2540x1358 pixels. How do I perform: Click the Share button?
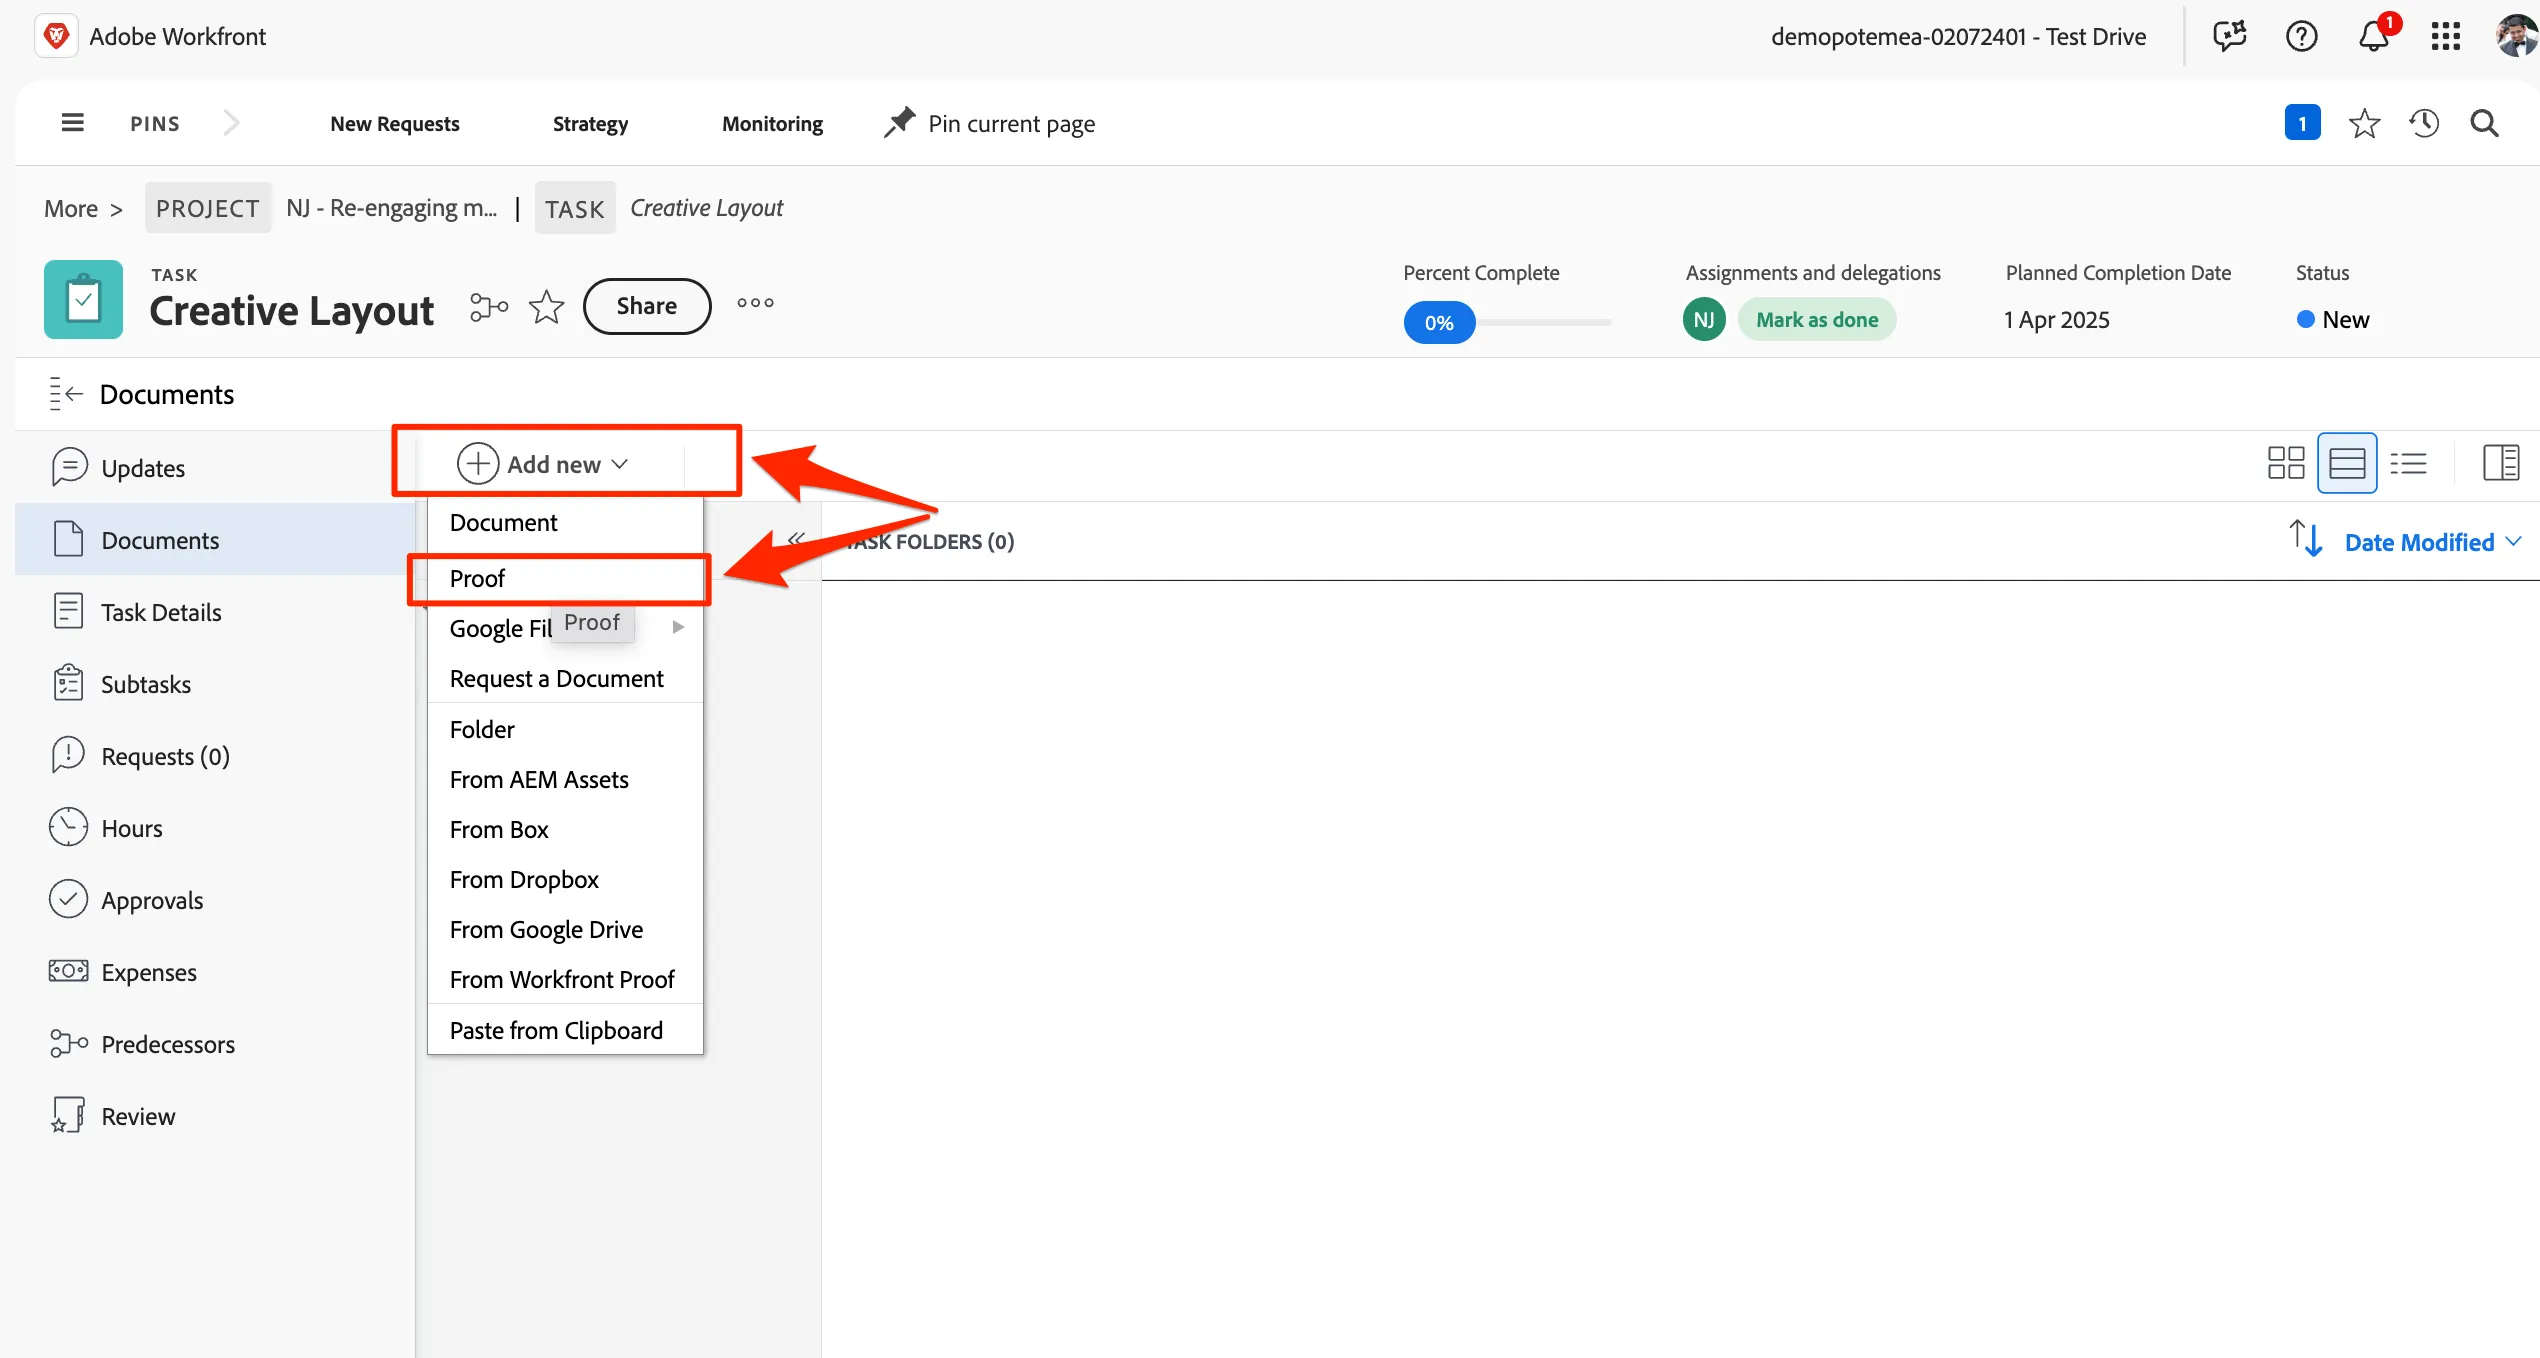click(x=647, y=306)
